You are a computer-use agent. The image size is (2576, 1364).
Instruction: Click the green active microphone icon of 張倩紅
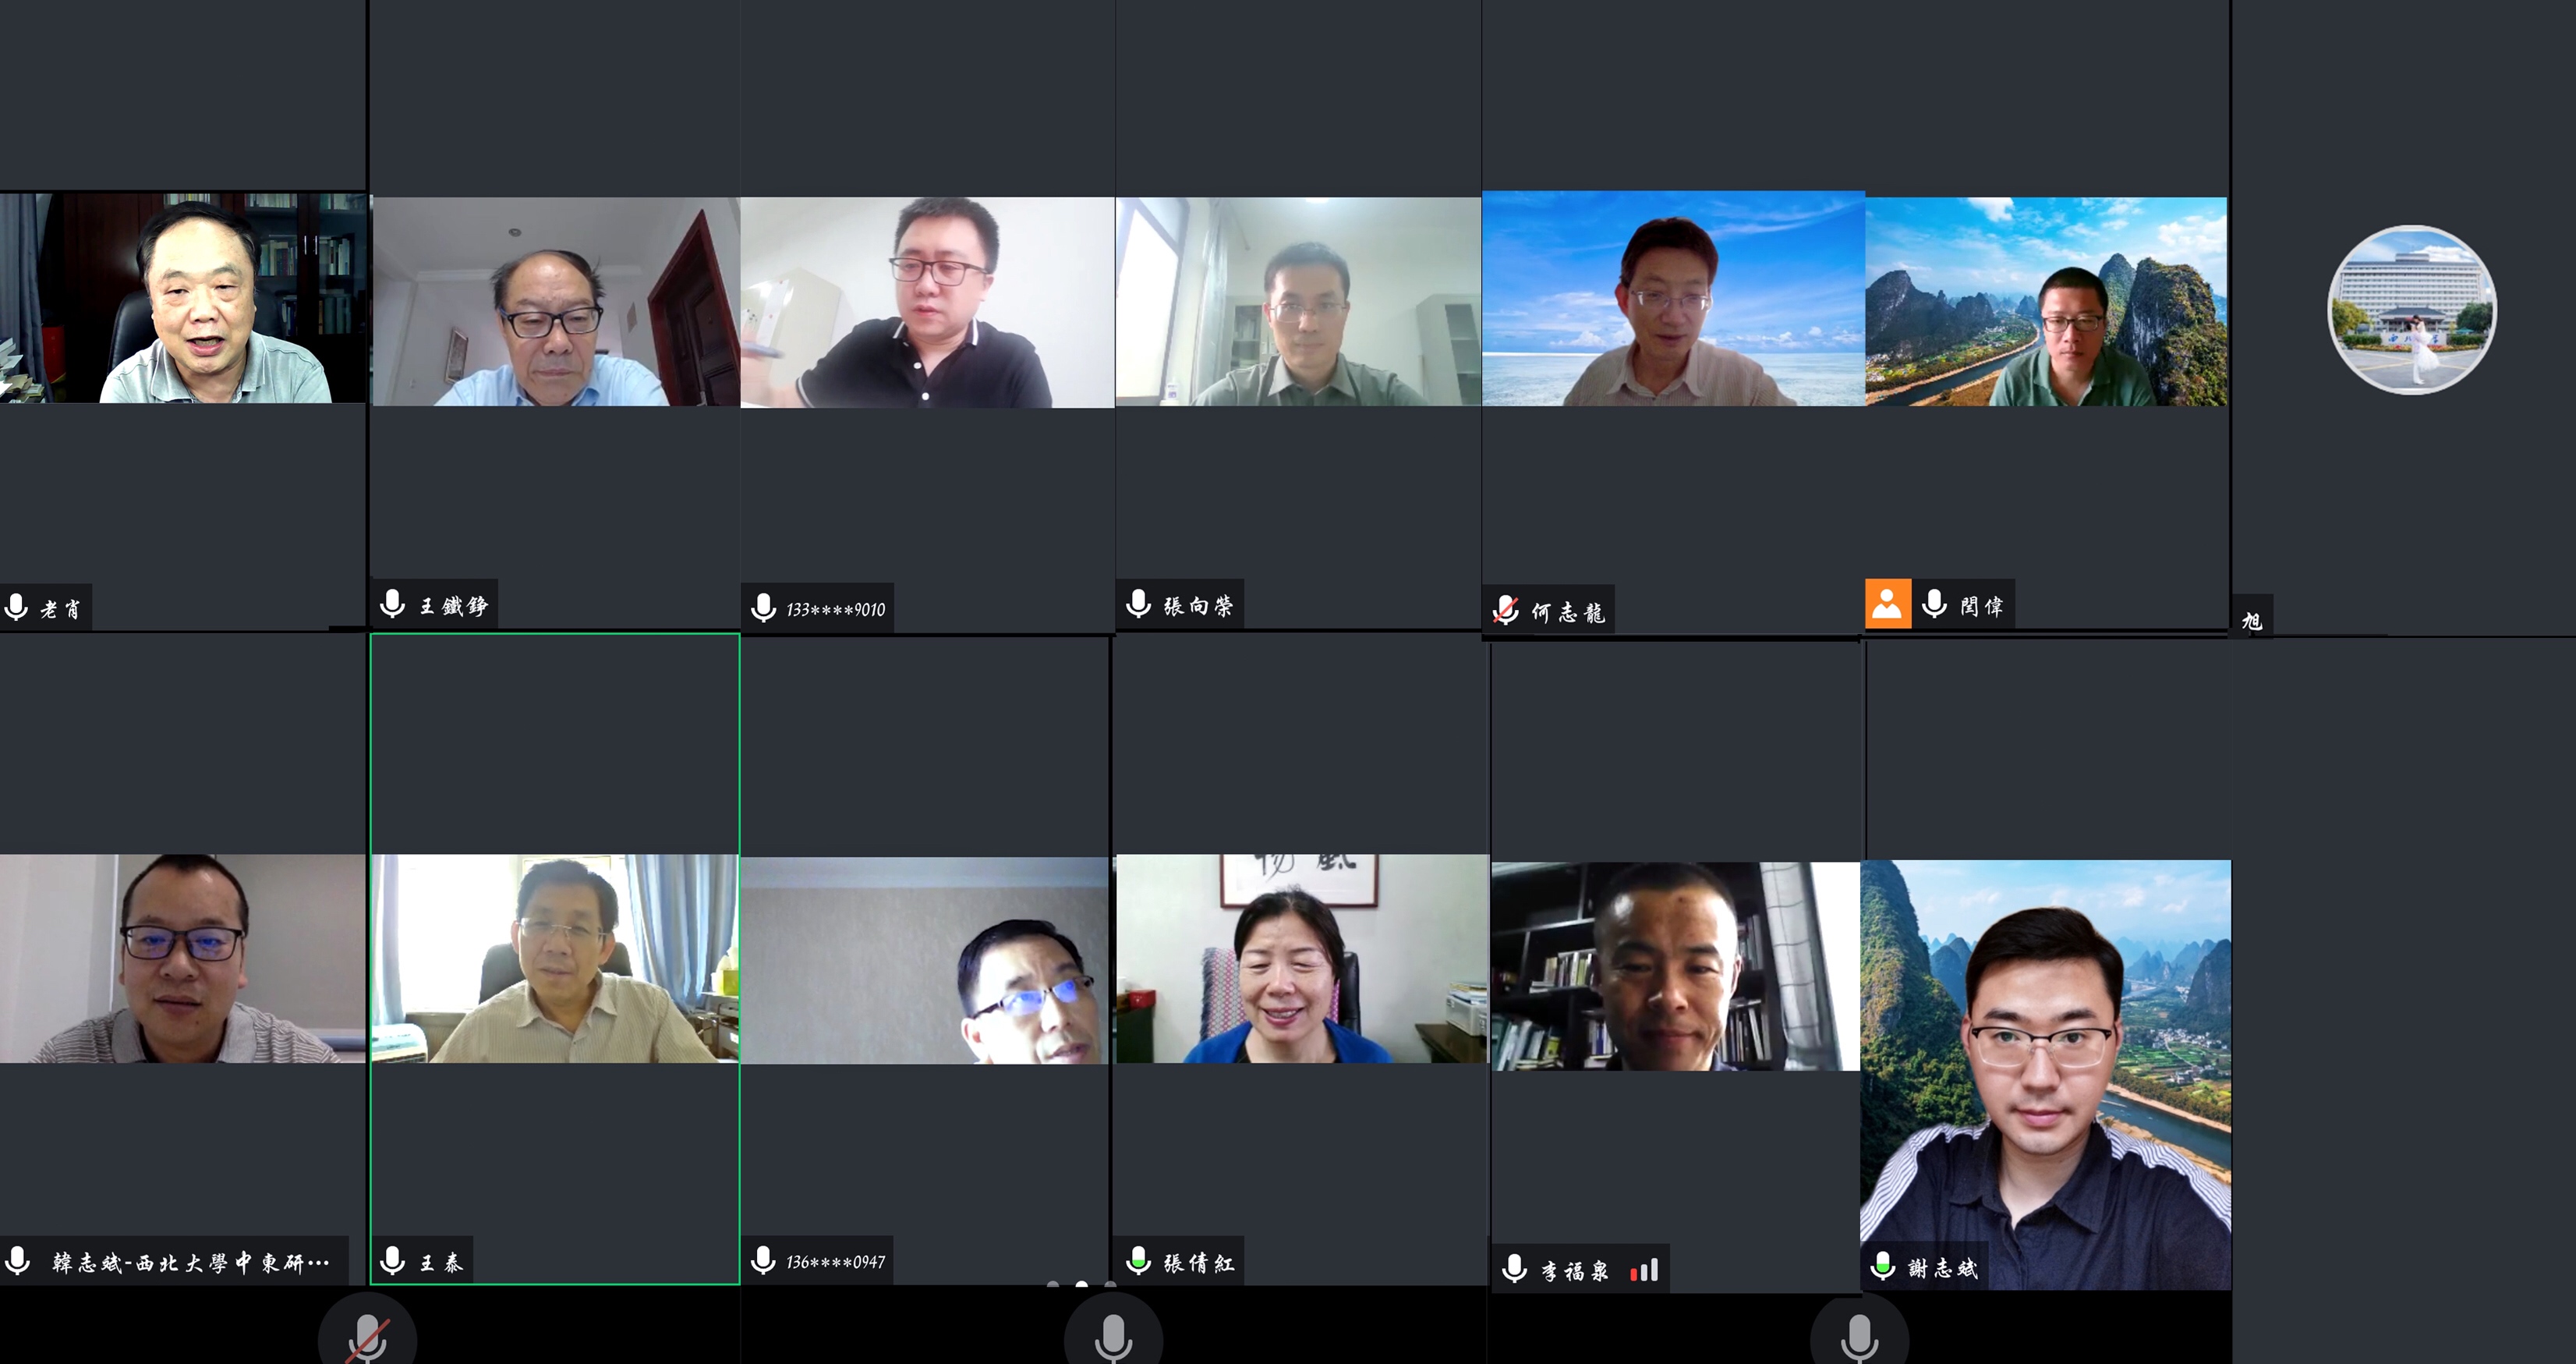[x=1138, y=1260]
